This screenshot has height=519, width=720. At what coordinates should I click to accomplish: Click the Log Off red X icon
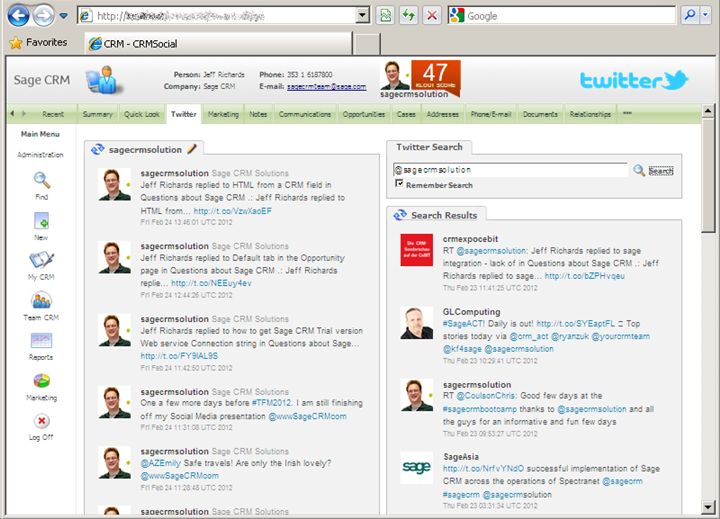(41, 421)
